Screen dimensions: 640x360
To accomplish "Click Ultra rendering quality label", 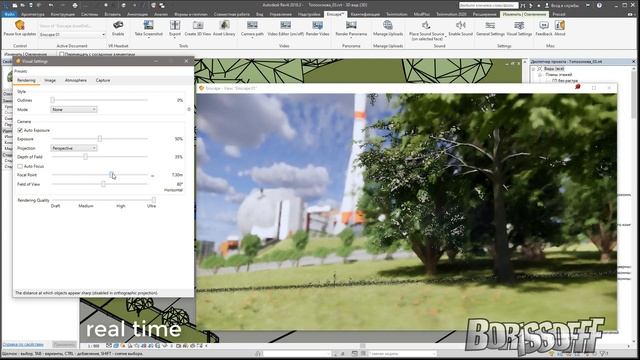I will (151, 206).
